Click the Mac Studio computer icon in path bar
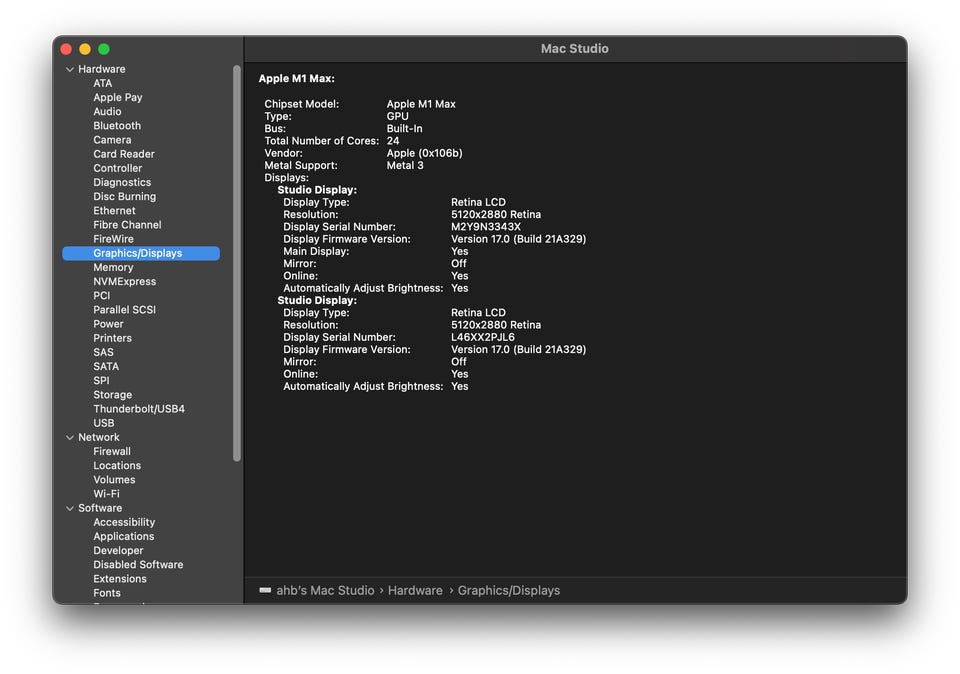The height and width of the screenshot is (674, 960). click(x=265, y=590)
